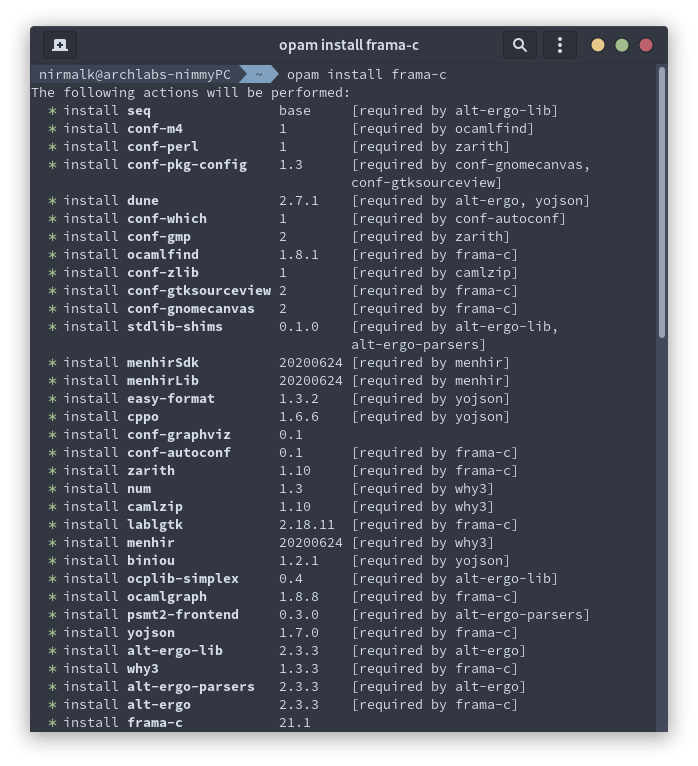Click package name 'psmt2-frontend'

[183, 615]
